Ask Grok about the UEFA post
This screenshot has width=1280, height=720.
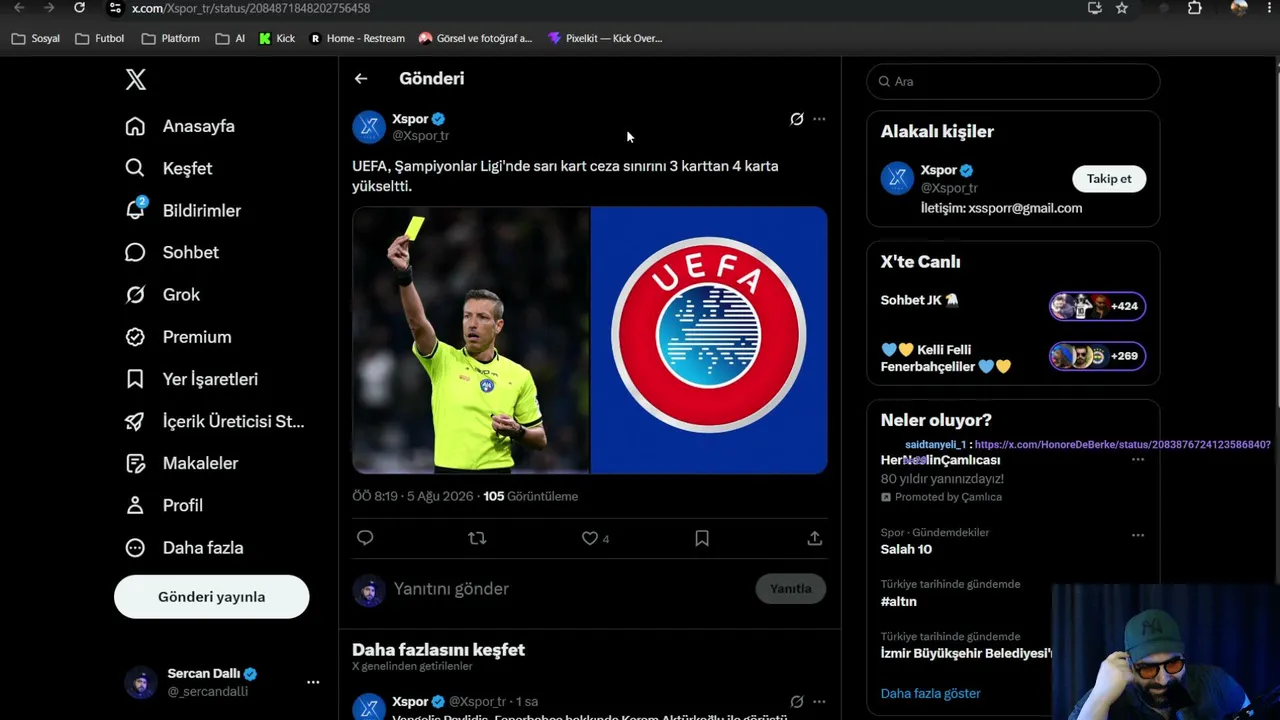coord(797,119)
